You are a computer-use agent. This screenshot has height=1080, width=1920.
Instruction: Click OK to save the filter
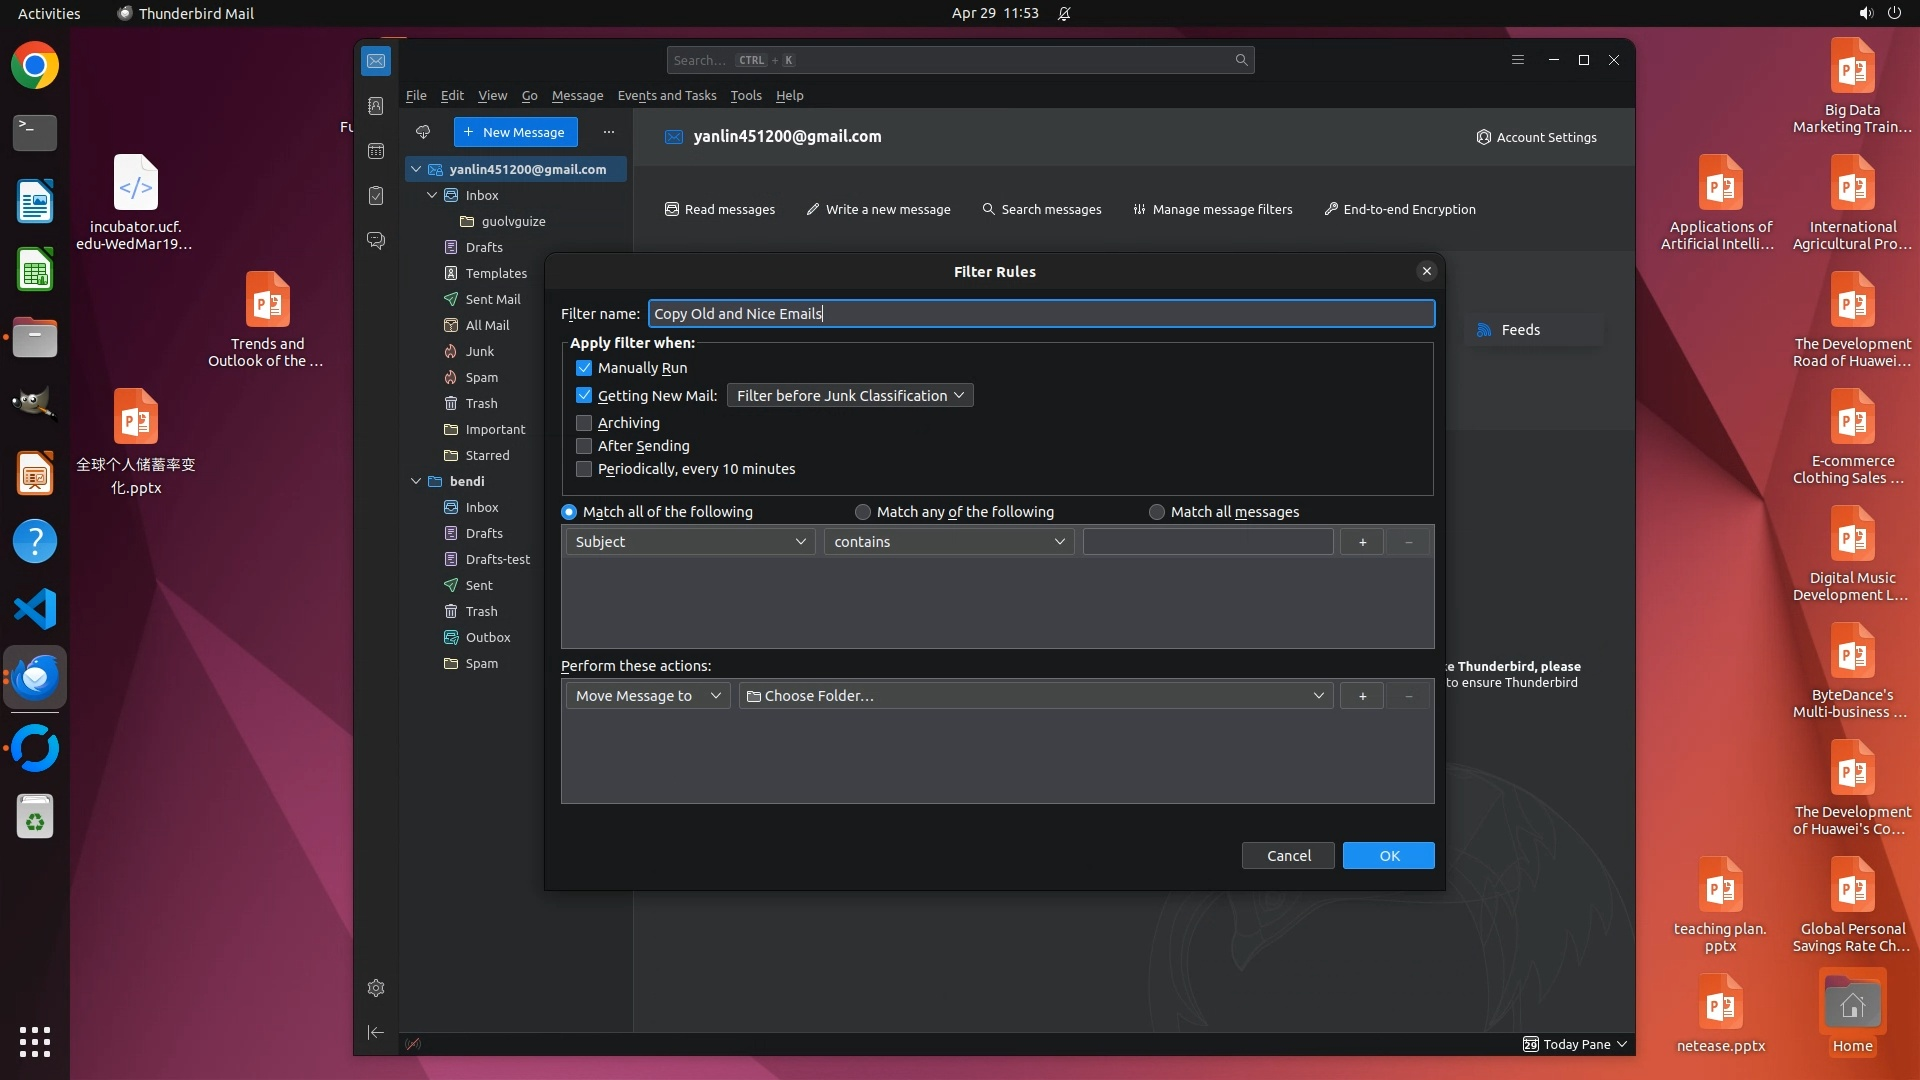click(1388, 856)
